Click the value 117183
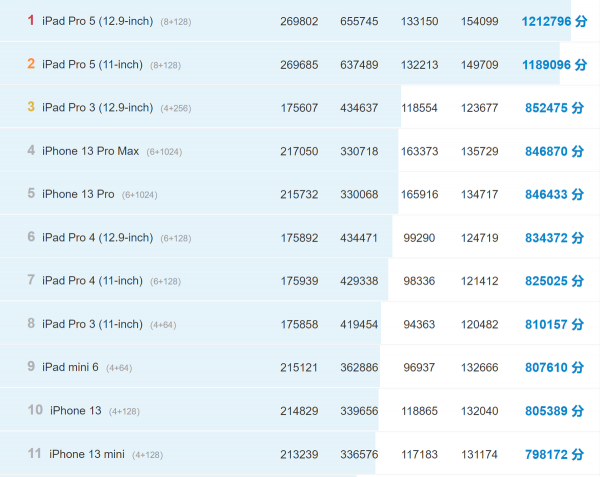The height and width of the screenshot is (477, 600). [x=419, y=454]
